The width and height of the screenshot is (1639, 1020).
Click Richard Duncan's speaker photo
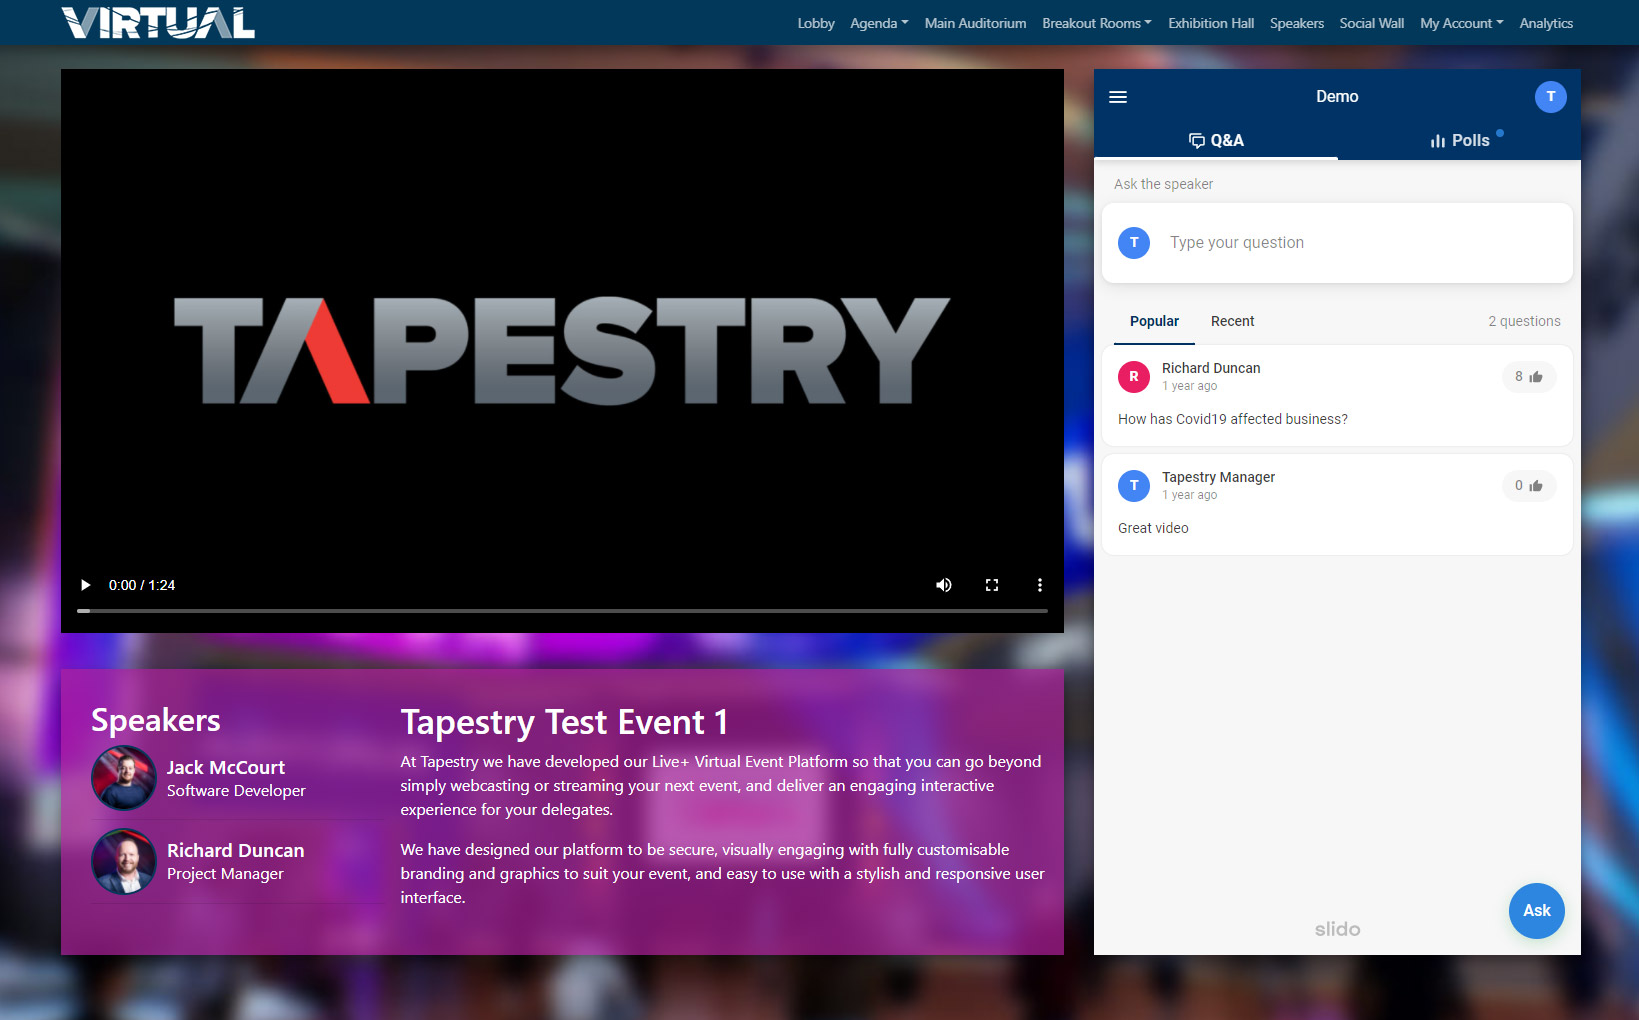tap(124, 861)
